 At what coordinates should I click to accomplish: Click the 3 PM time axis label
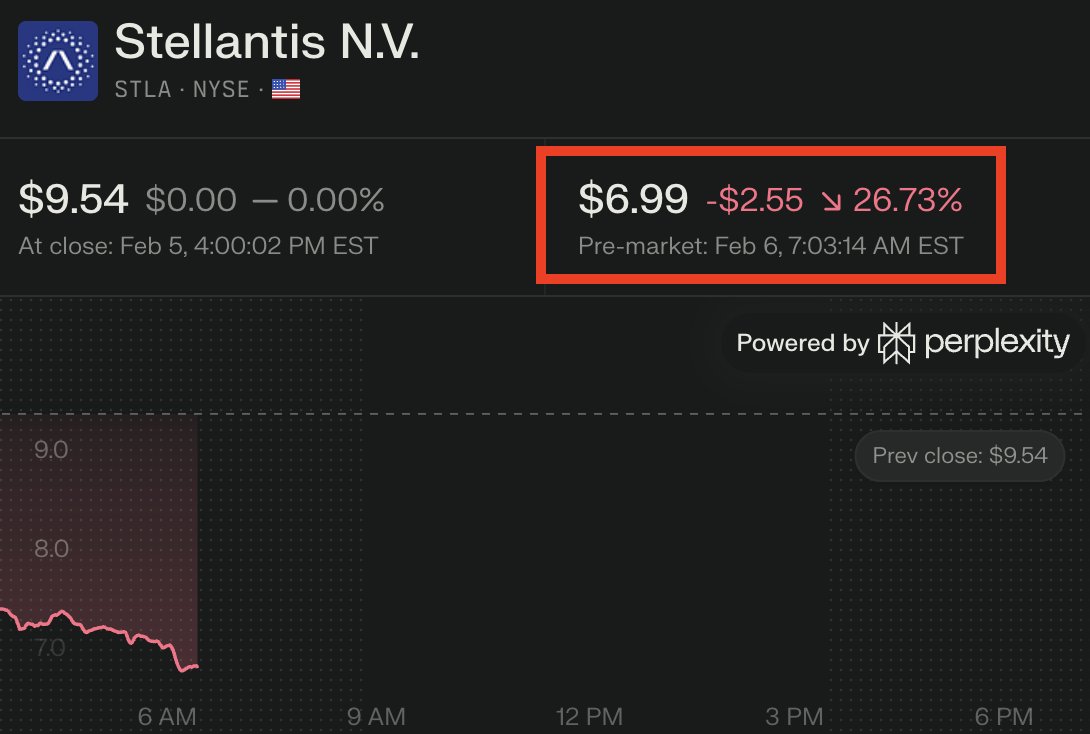click(x=795, y=716)
